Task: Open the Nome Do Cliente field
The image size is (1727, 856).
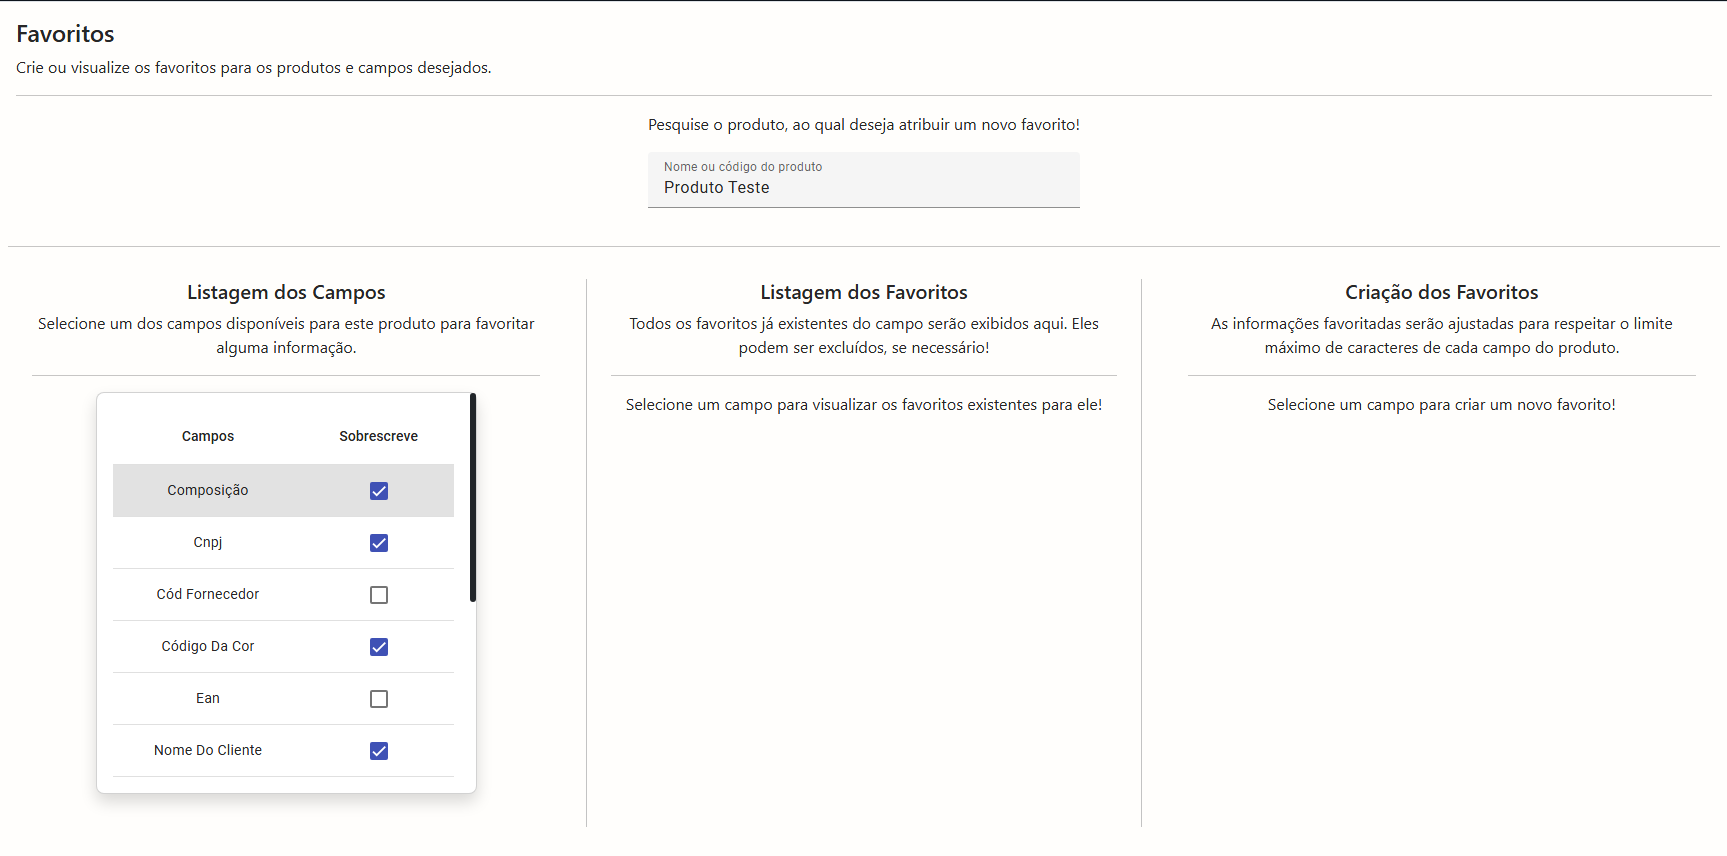Action: tap(208, 750)
